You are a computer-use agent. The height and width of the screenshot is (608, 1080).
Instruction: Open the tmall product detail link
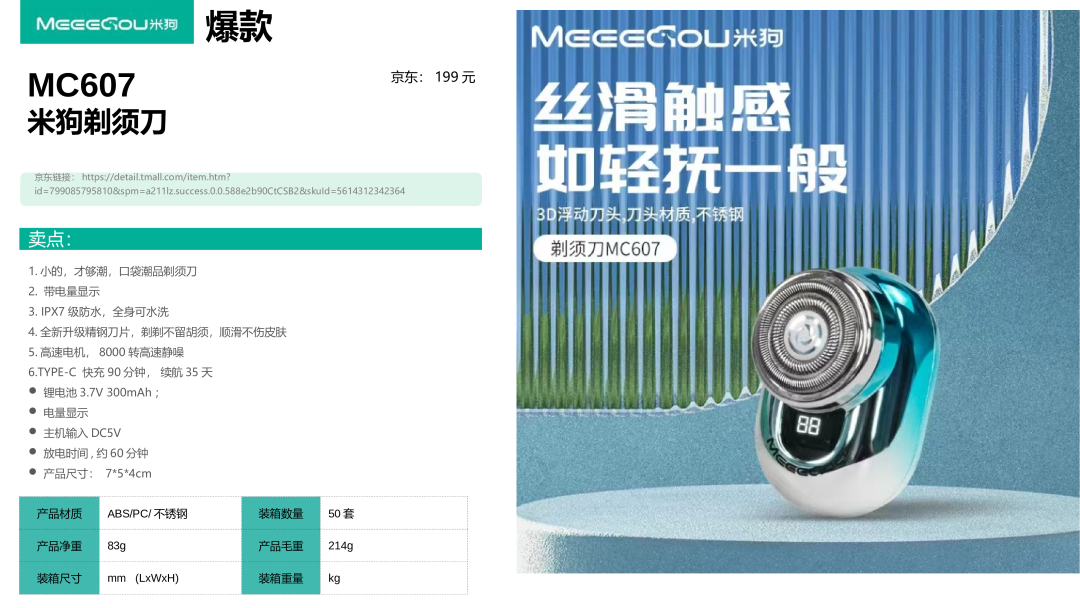(220, 184)
